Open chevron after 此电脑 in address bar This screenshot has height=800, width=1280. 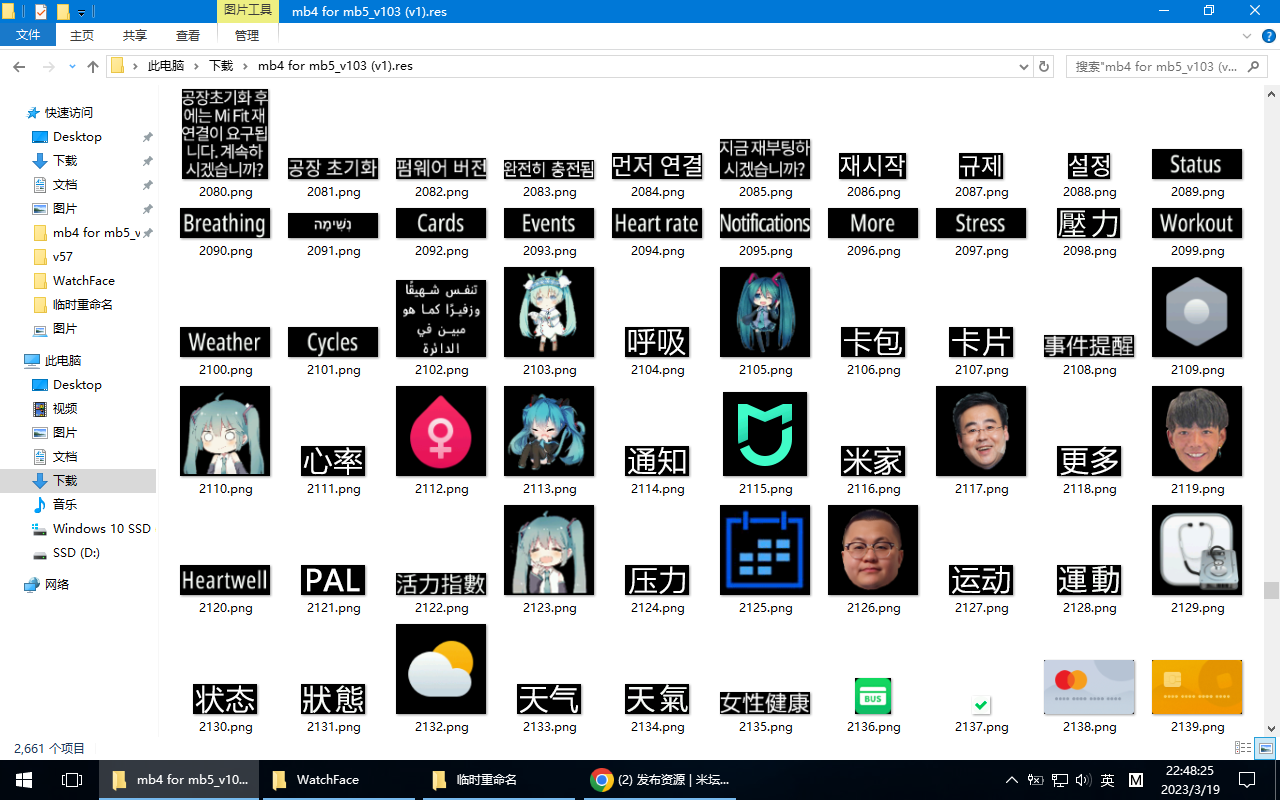197,66
